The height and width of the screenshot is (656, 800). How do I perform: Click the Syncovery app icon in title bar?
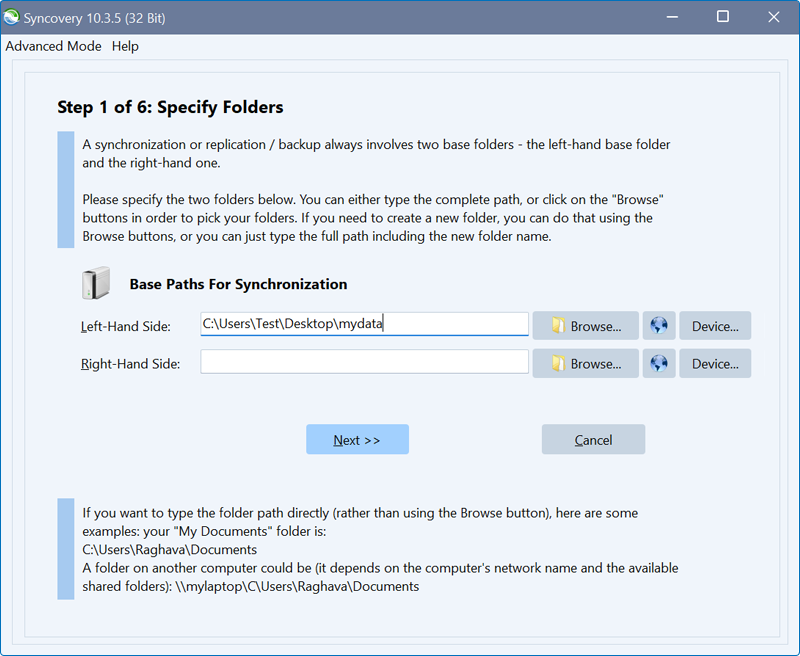pos(11,18)
